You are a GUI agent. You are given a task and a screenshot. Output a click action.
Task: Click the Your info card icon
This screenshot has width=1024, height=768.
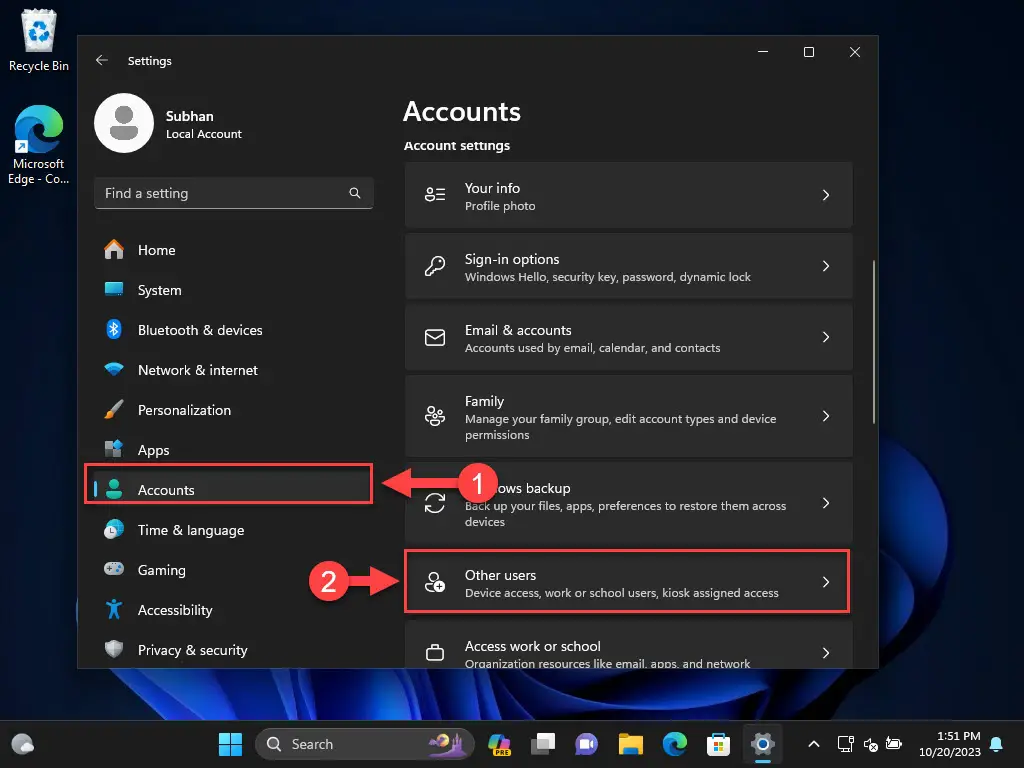[x=435, y=195]
